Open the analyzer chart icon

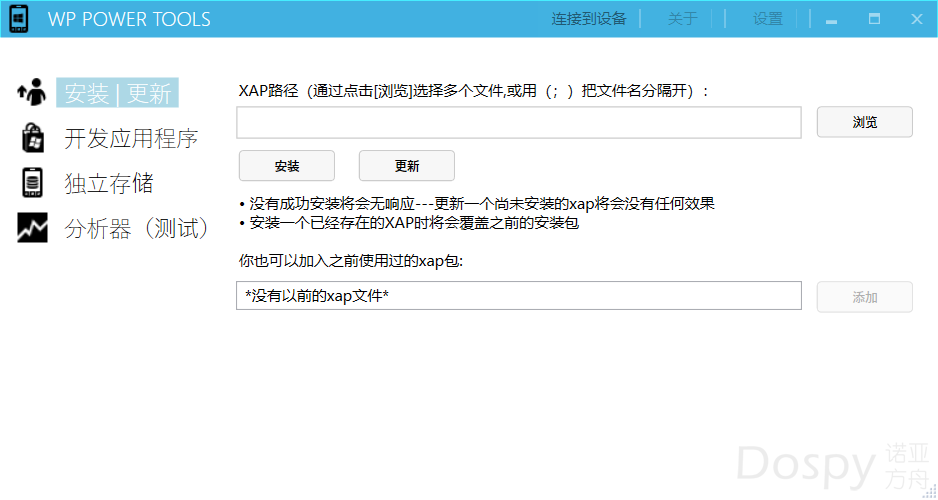pos(32,228)
